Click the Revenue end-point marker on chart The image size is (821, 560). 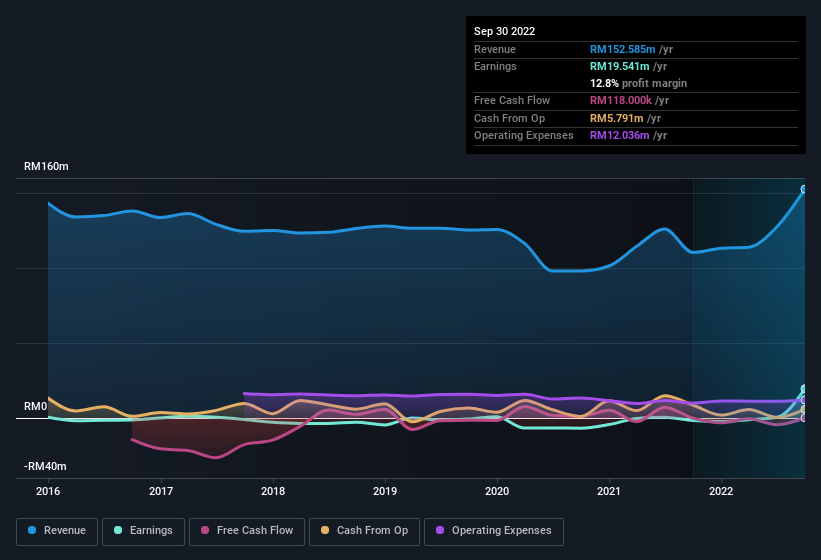(x=804, y=189)
